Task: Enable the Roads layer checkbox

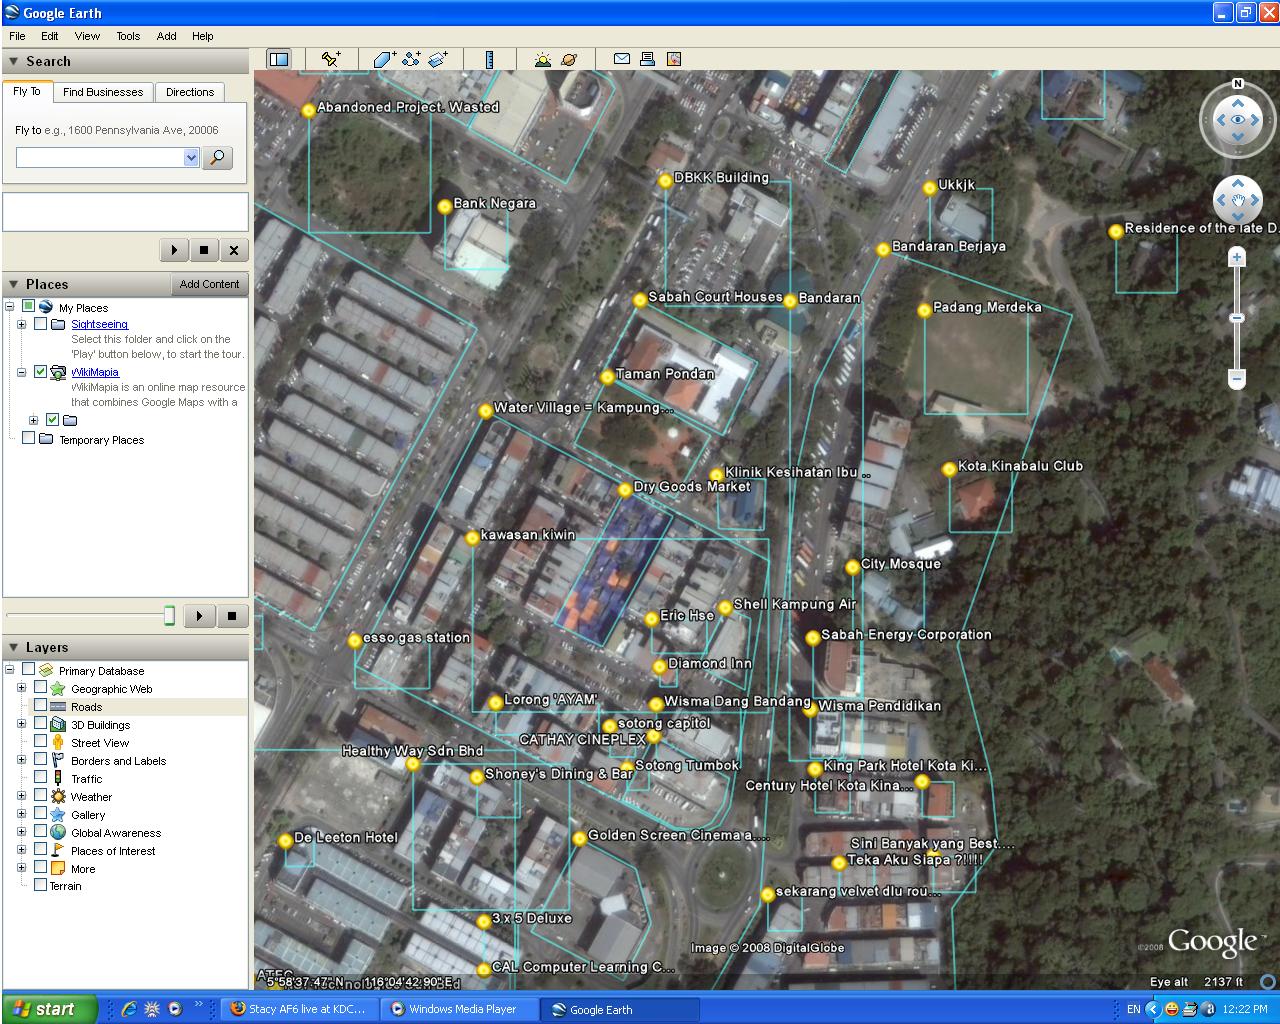Action: (40, 706)
